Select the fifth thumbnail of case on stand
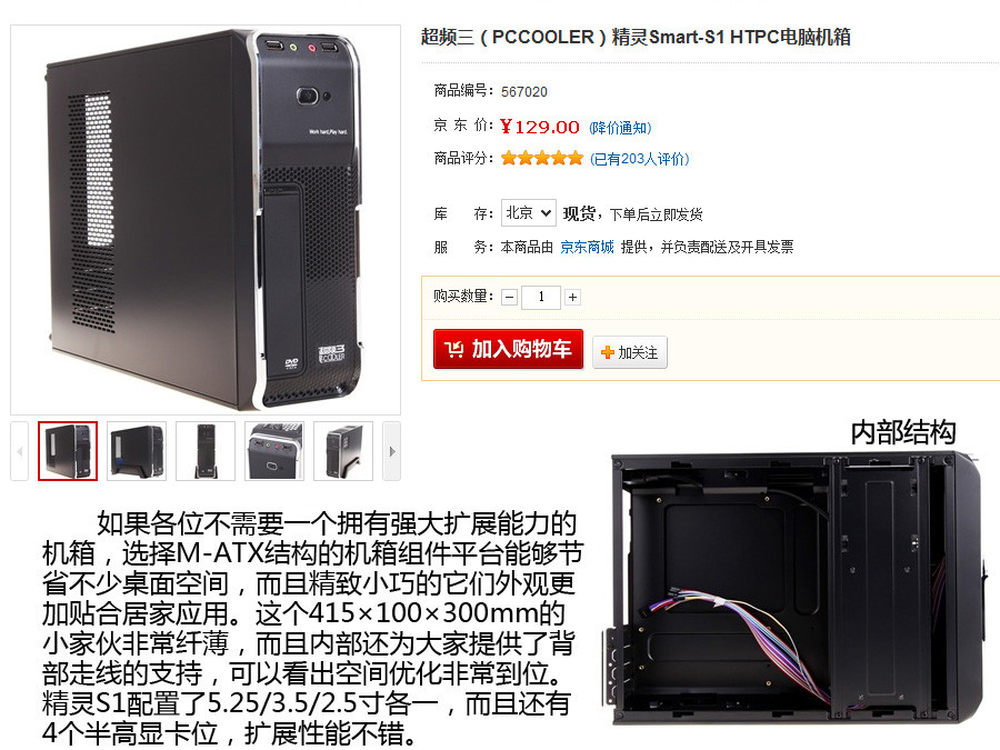Image resolution: width=1000 pixels, height=750 pixels. pyautogui.click(x=343, y=451)
